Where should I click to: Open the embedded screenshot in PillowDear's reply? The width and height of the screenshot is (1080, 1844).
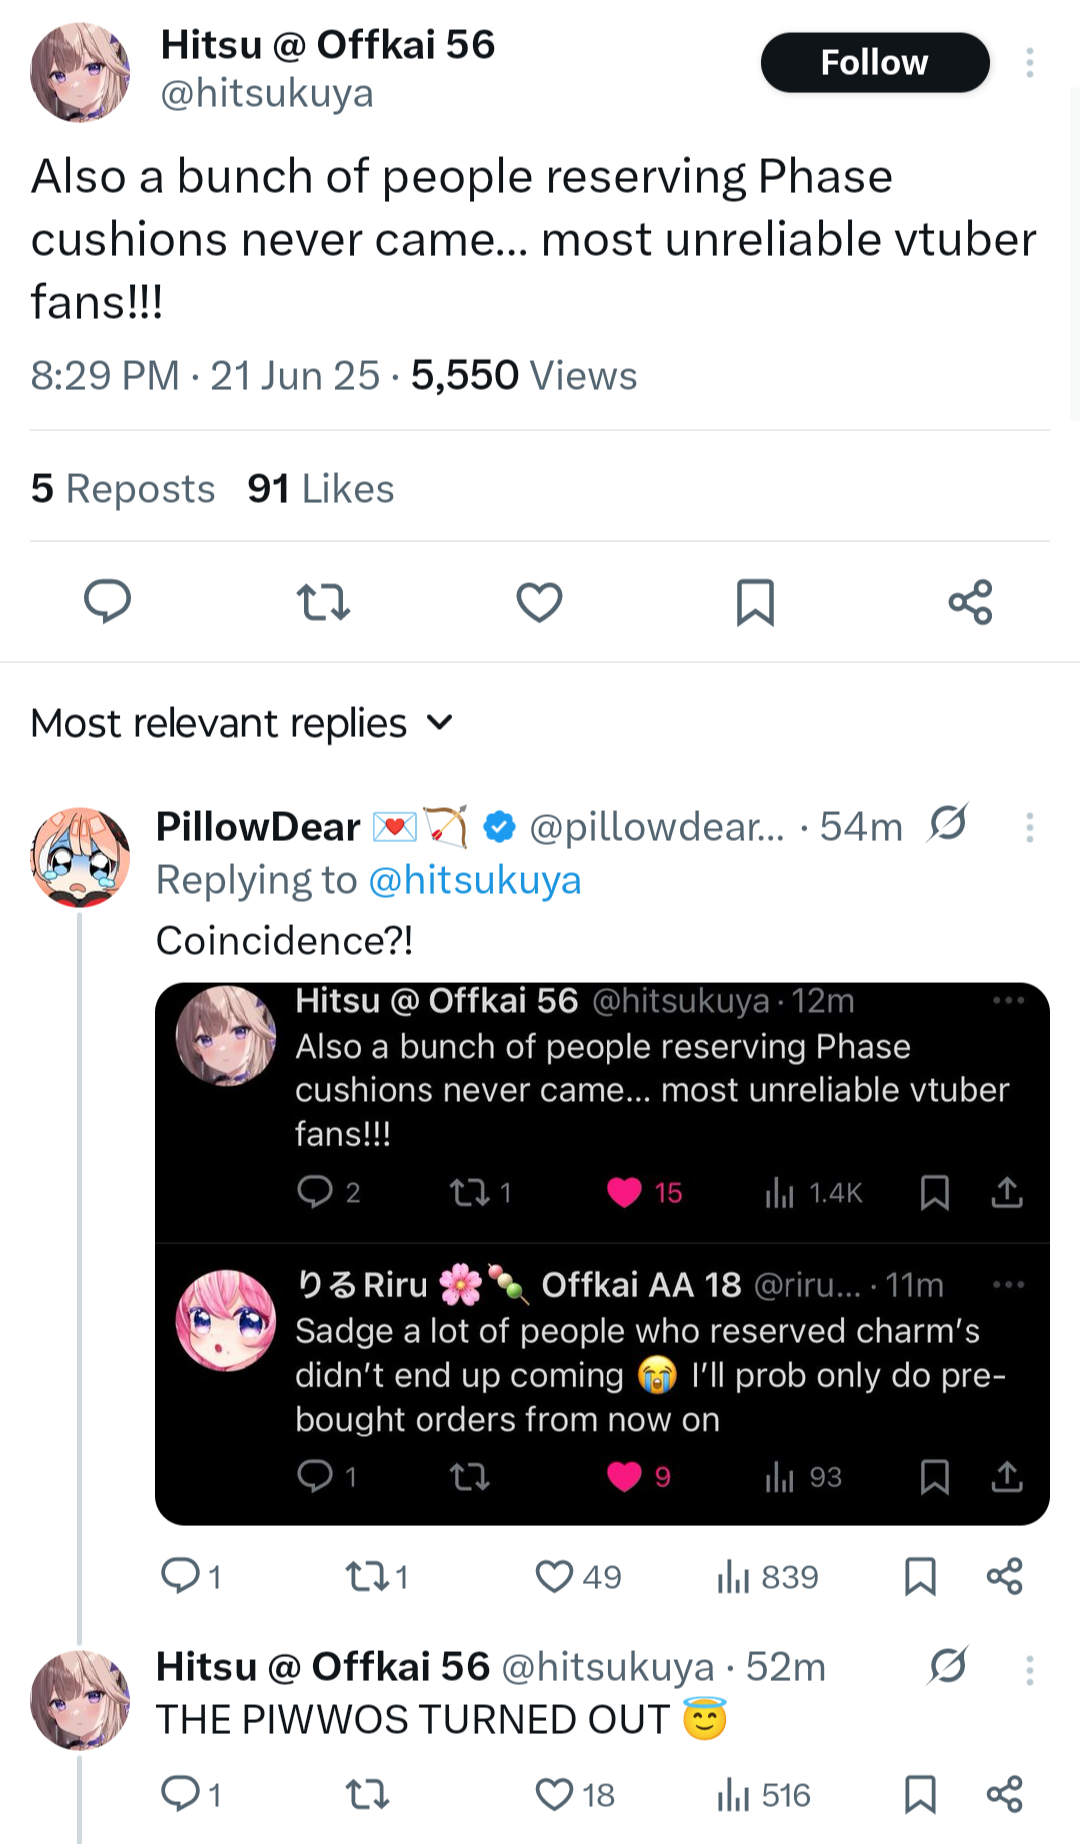tap(602, 1254)
